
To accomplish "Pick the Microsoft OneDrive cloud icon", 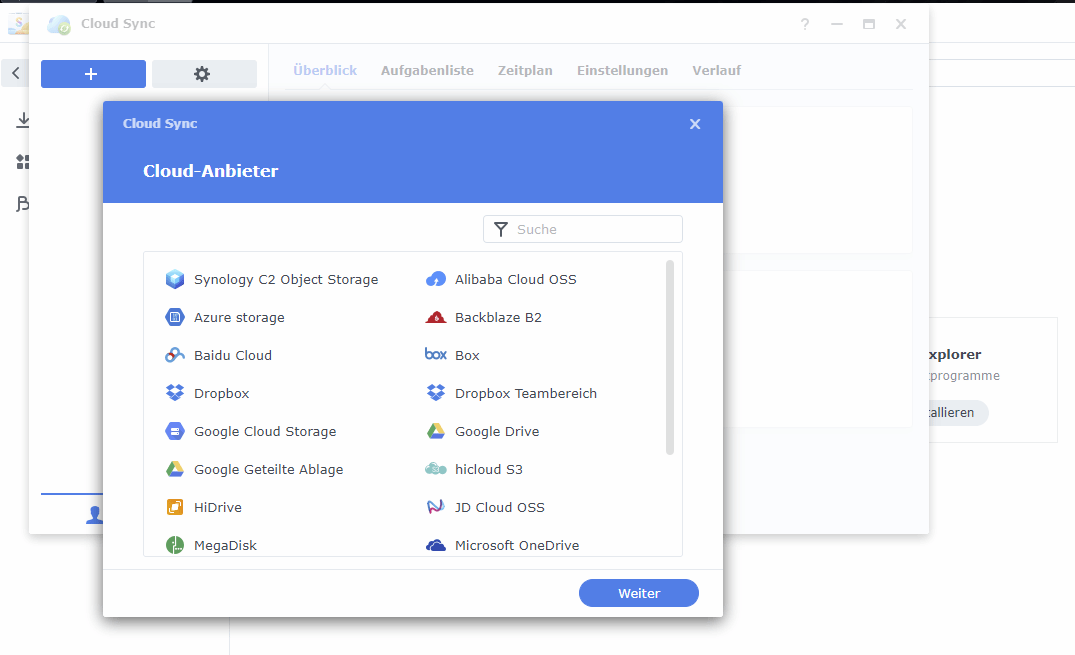I will (436, 546).
